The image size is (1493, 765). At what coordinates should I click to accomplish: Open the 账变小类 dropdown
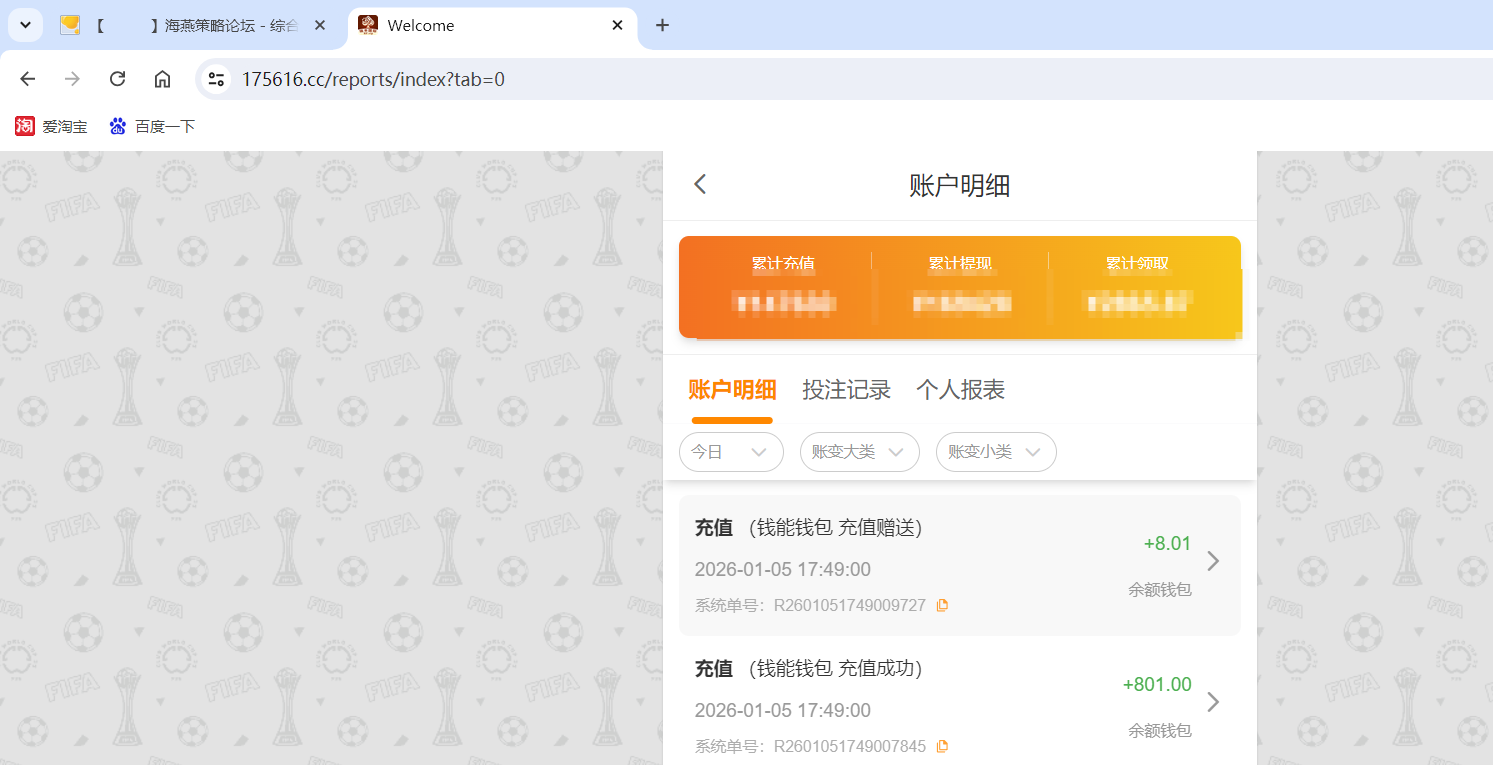point(996,452)
